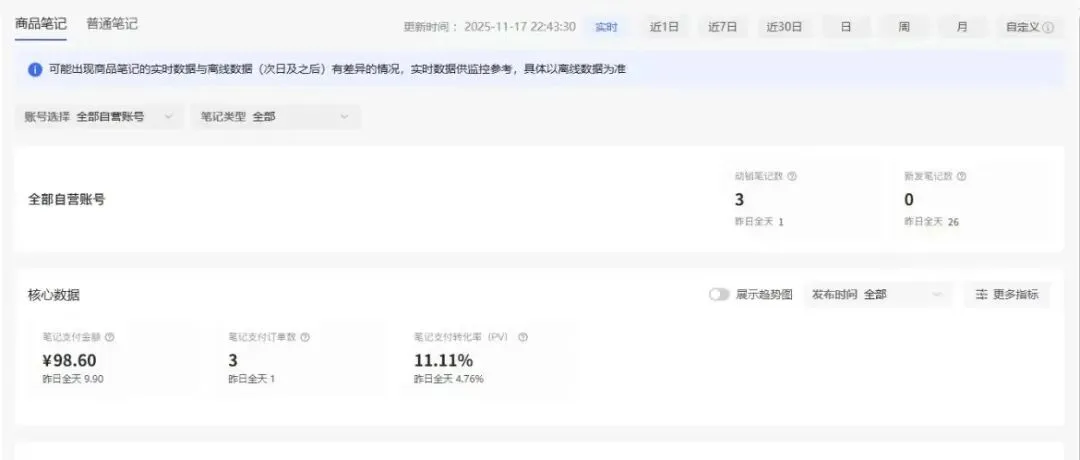
Task: Expand the 笔记类型 dropdown
Action: pos(276,117)
